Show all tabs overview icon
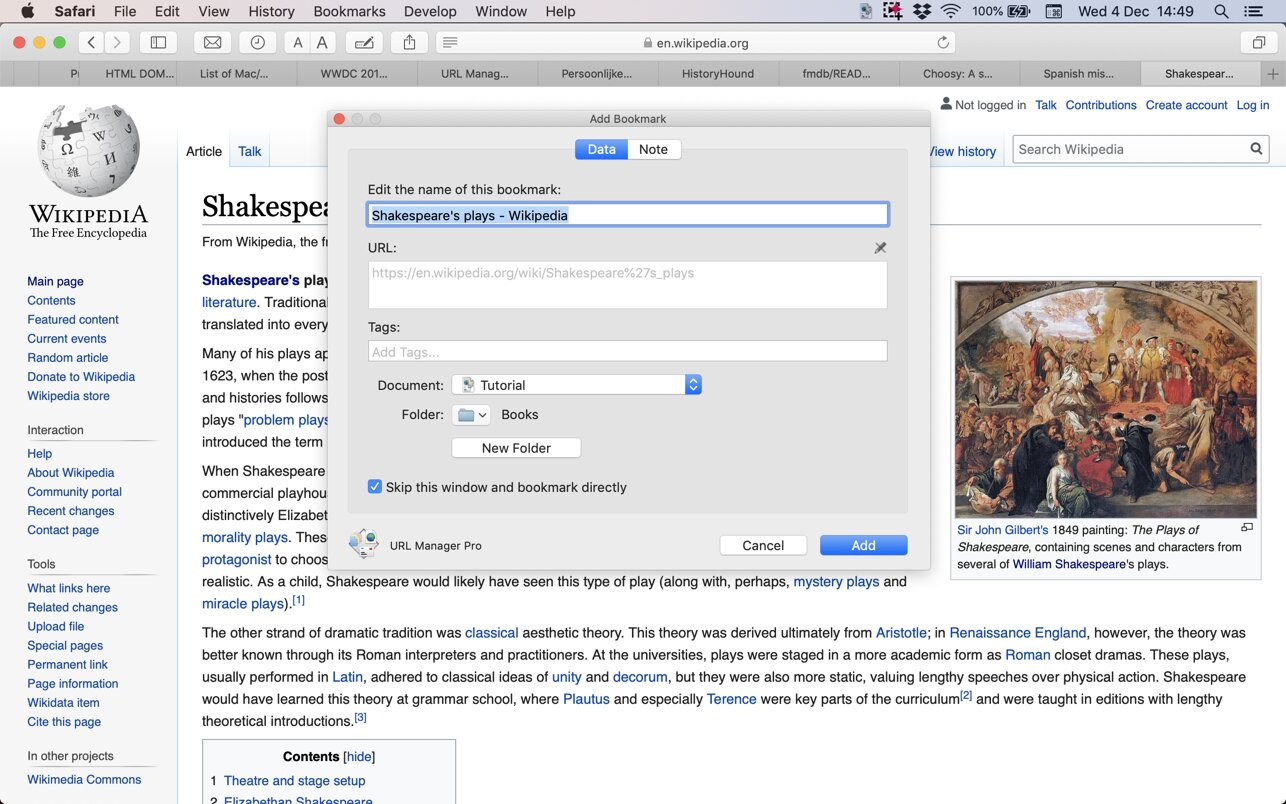This screenshot has width=1286, height=804. [1259, 42]
